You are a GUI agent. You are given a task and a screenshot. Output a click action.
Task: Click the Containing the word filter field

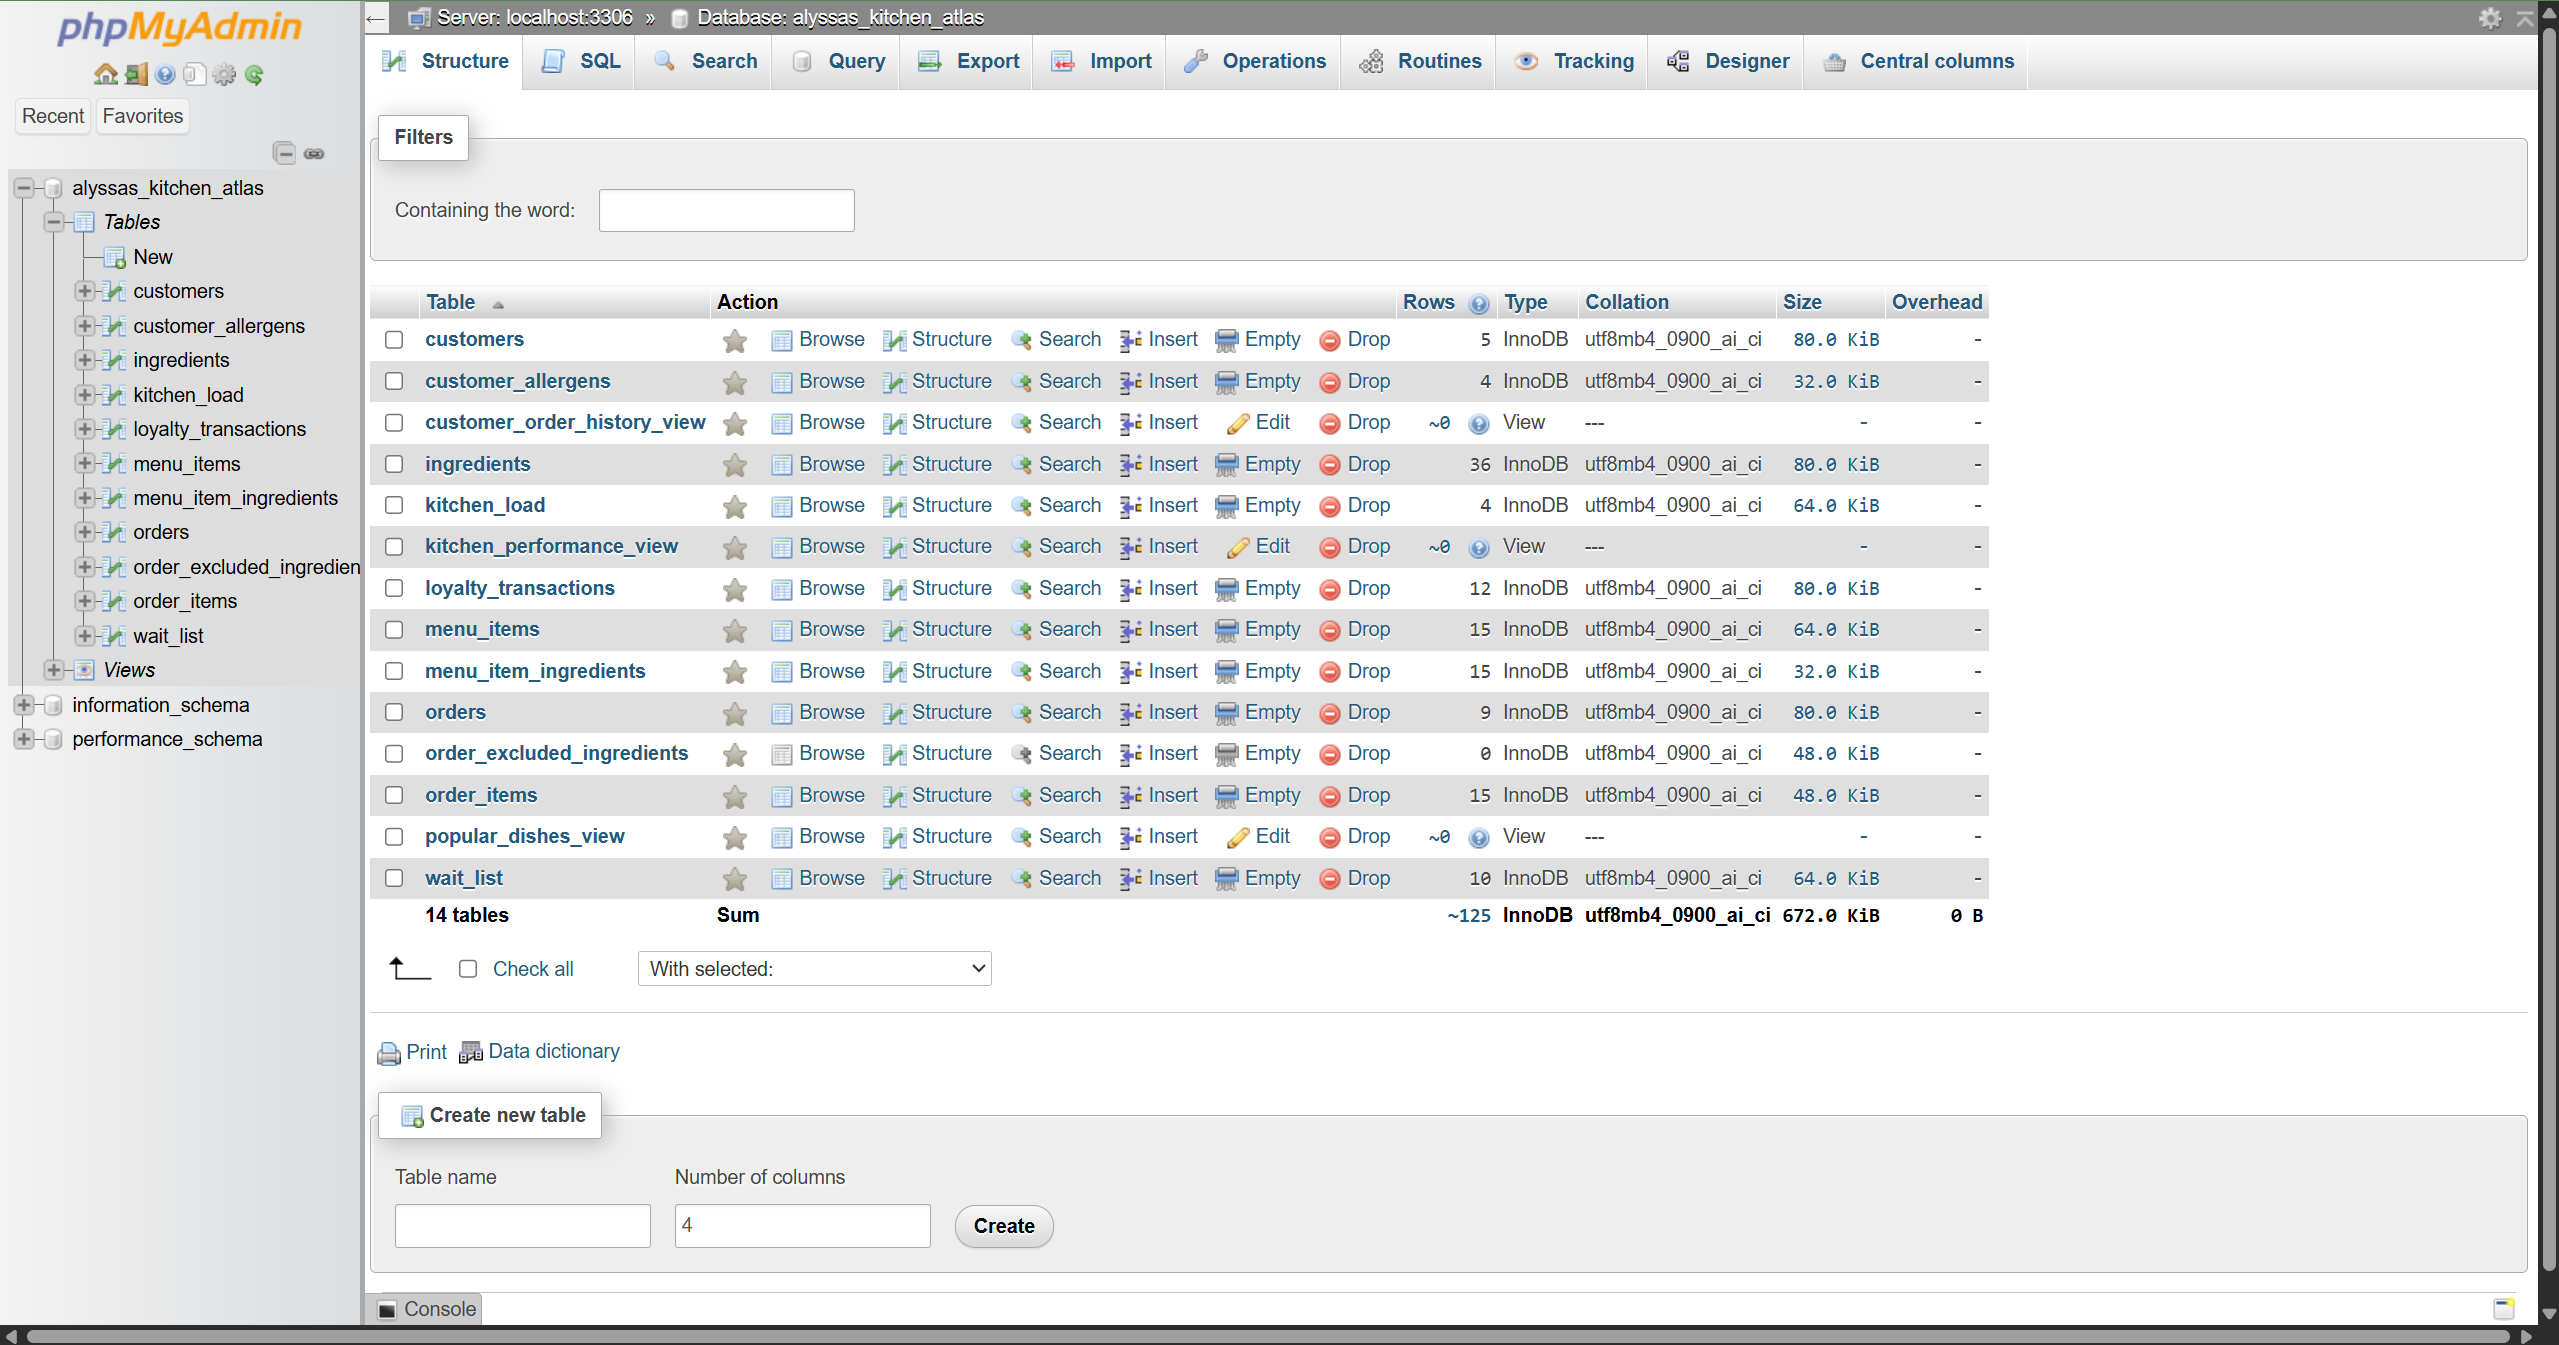point(727,211)
